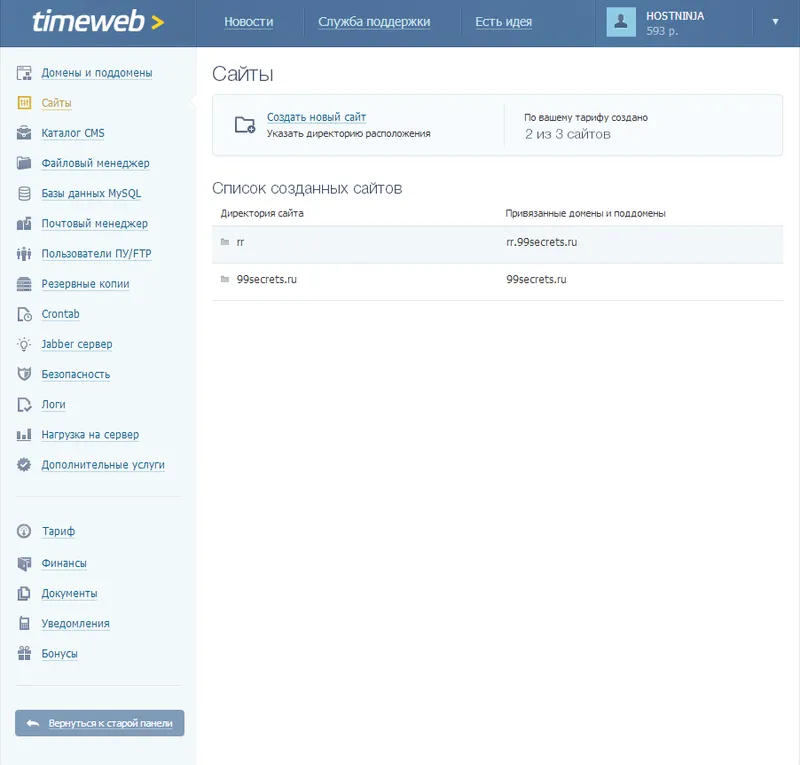The width and height of the screenshot is (800, 765).
Task: Click the Почтовый менеджер mailbox icon
Action: tap(24, 224)
